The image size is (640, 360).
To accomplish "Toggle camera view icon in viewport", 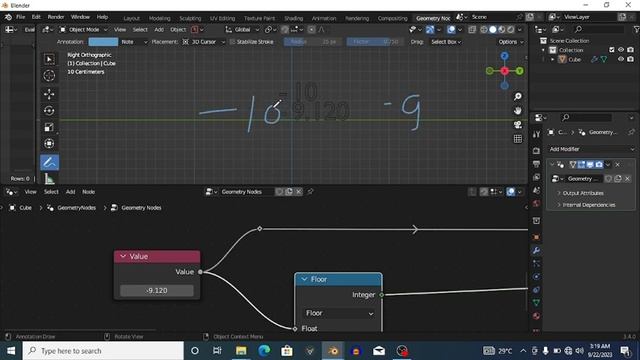I will coord(518,124).
